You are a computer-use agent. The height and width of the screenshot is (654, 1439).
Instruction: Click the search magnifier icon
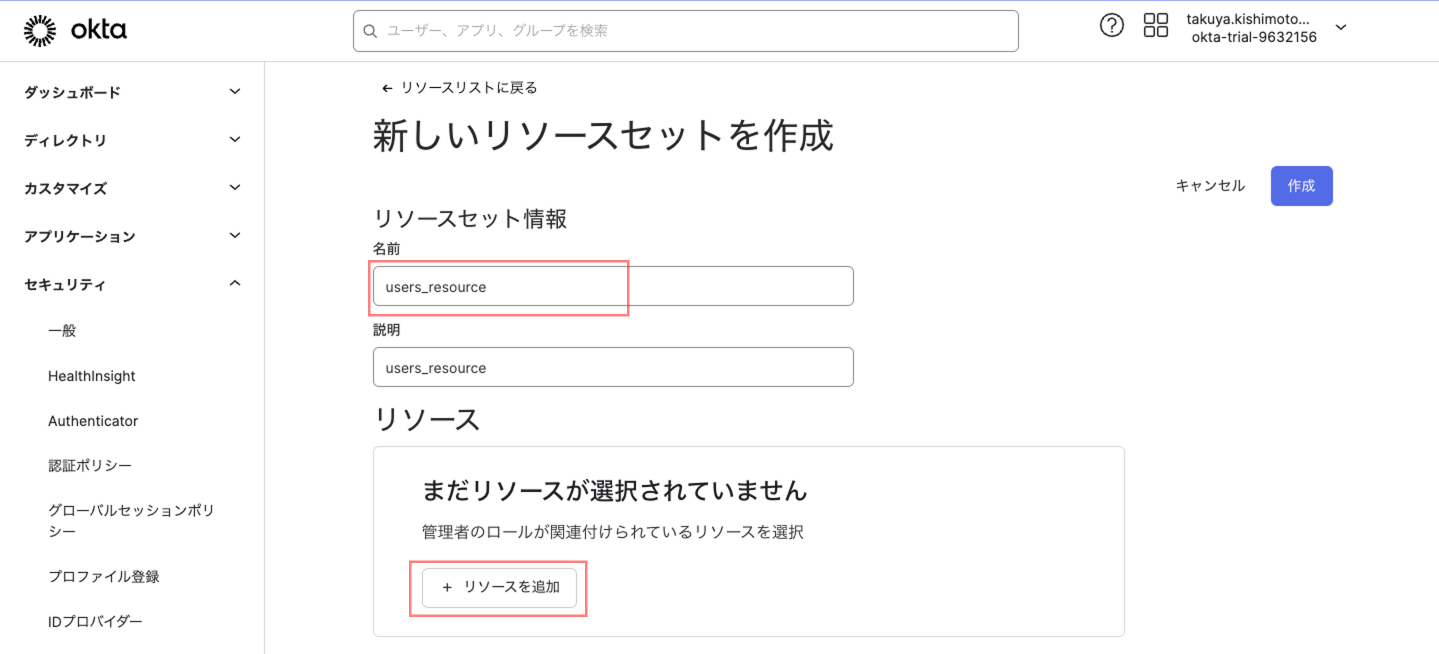[x=370, y=31]
